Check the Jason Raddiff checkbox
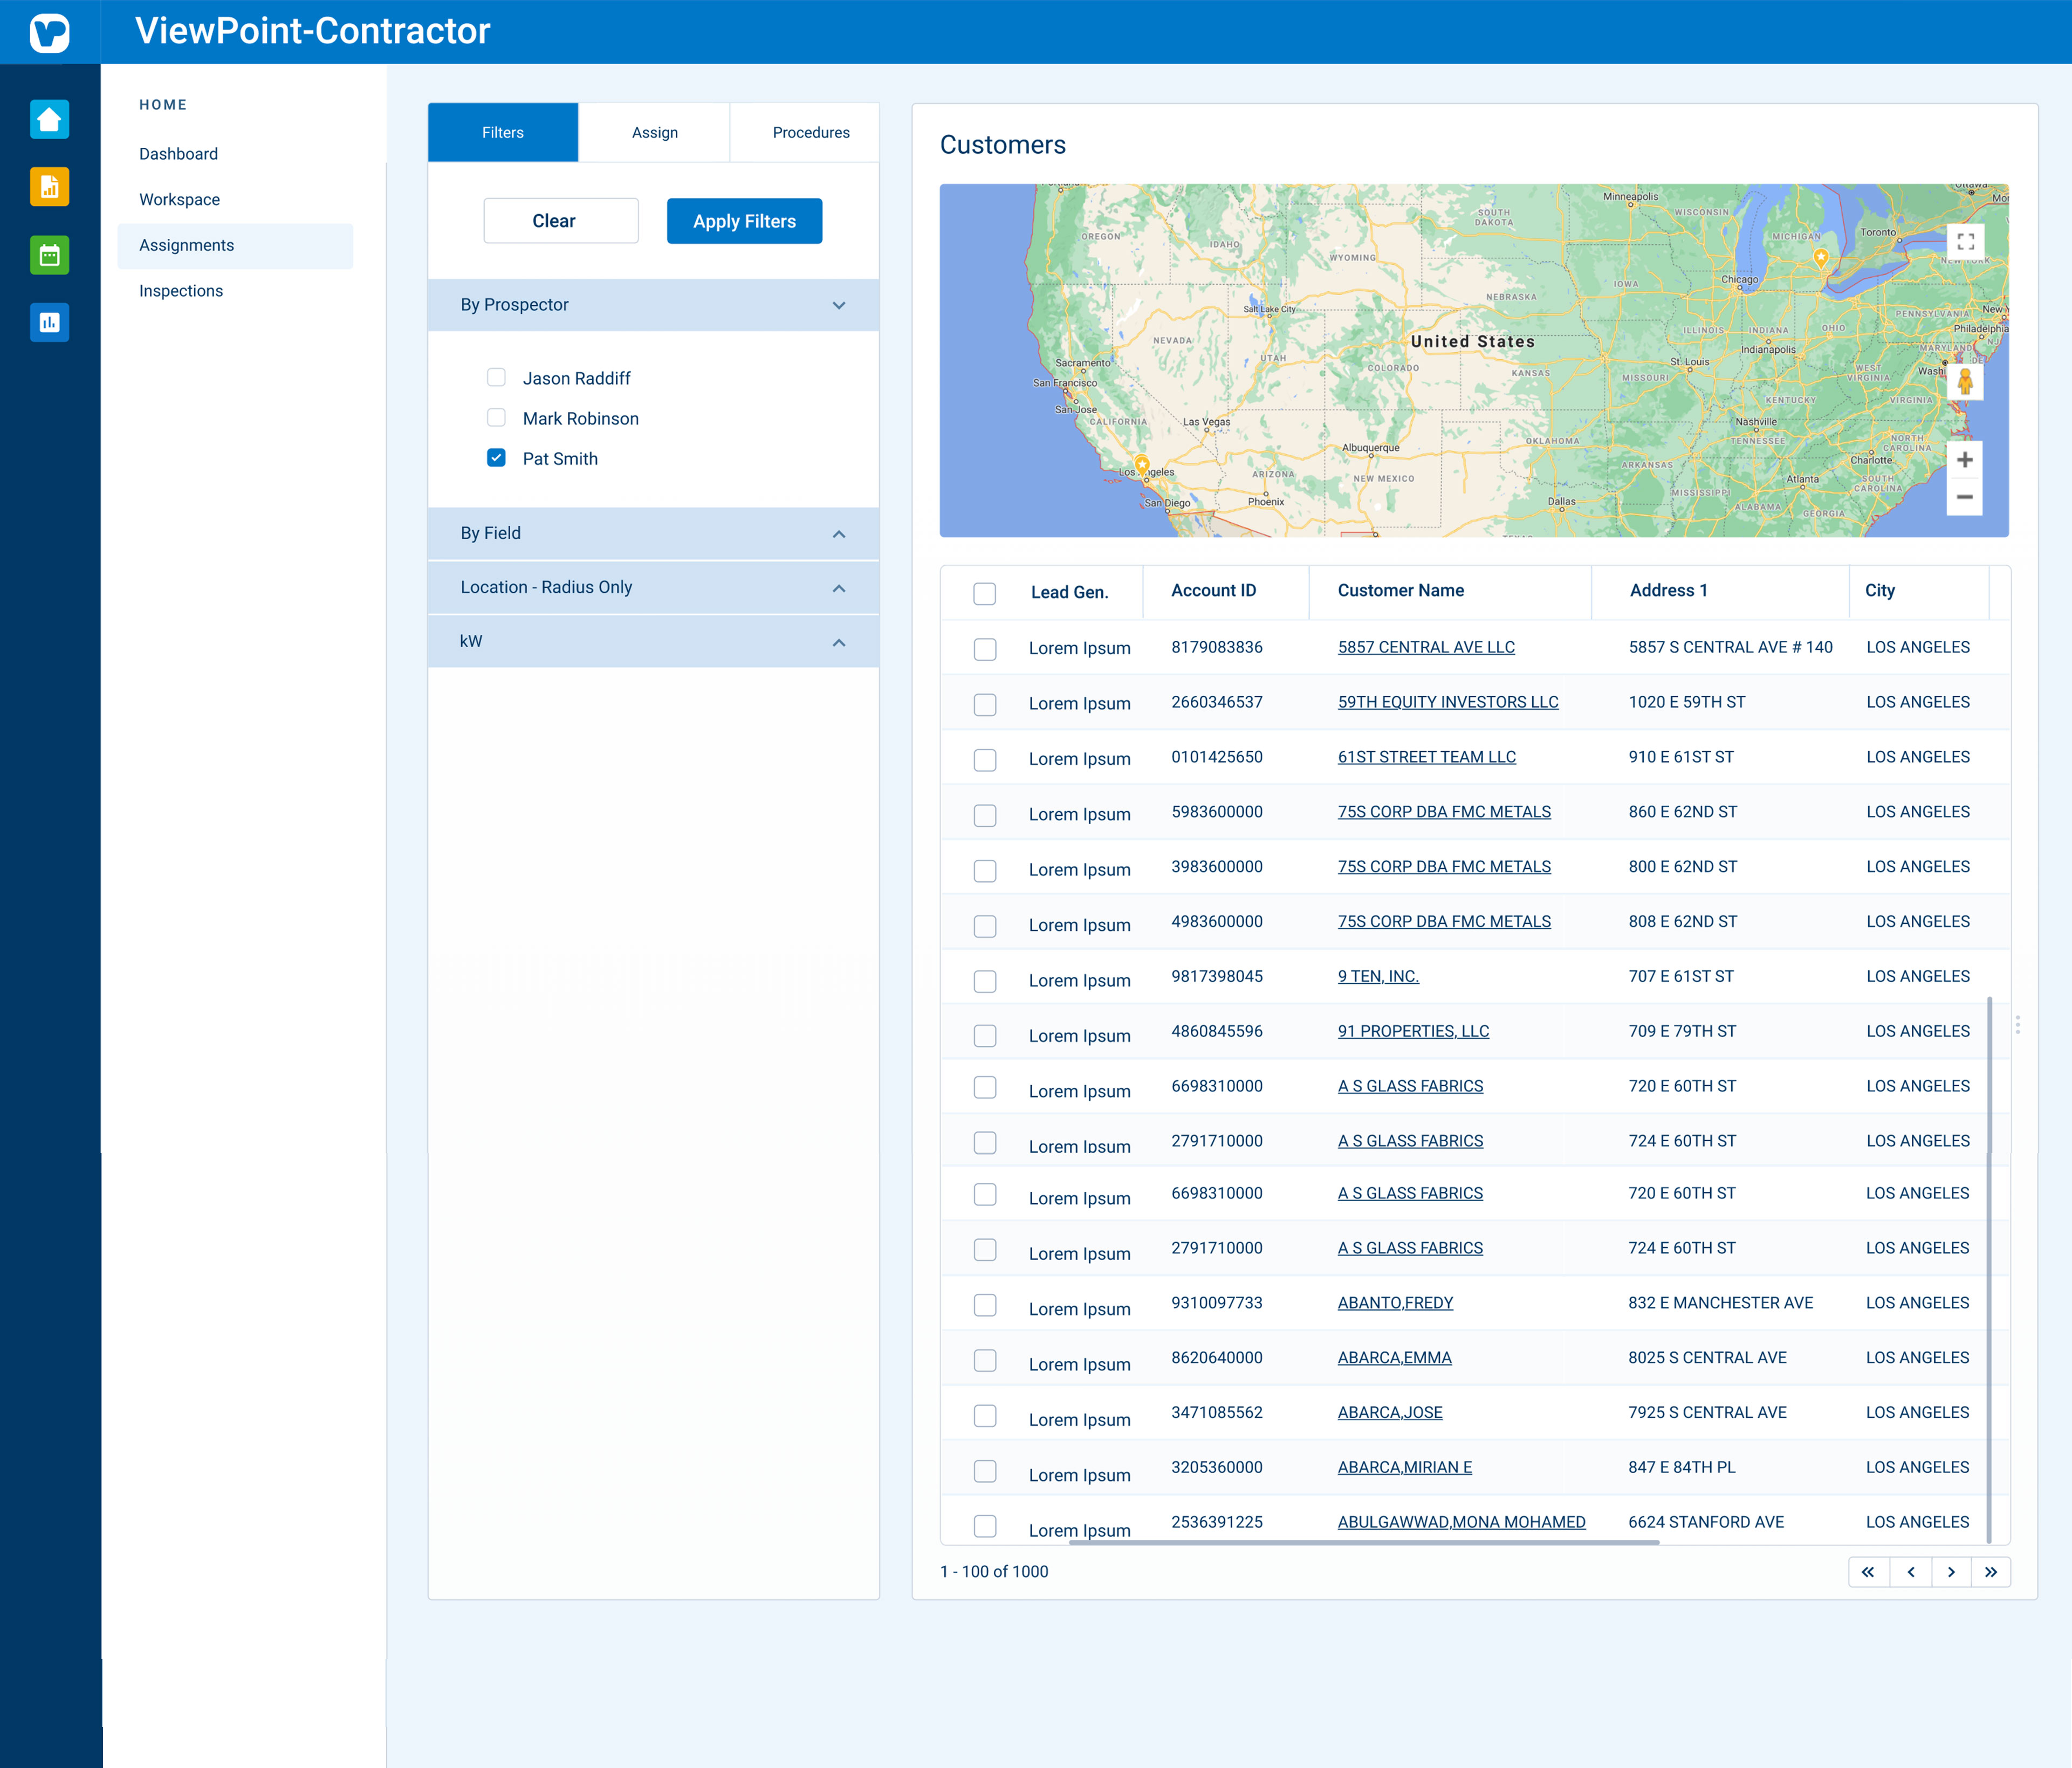This screenshot has height=1768, width=2072. (496, 377)
